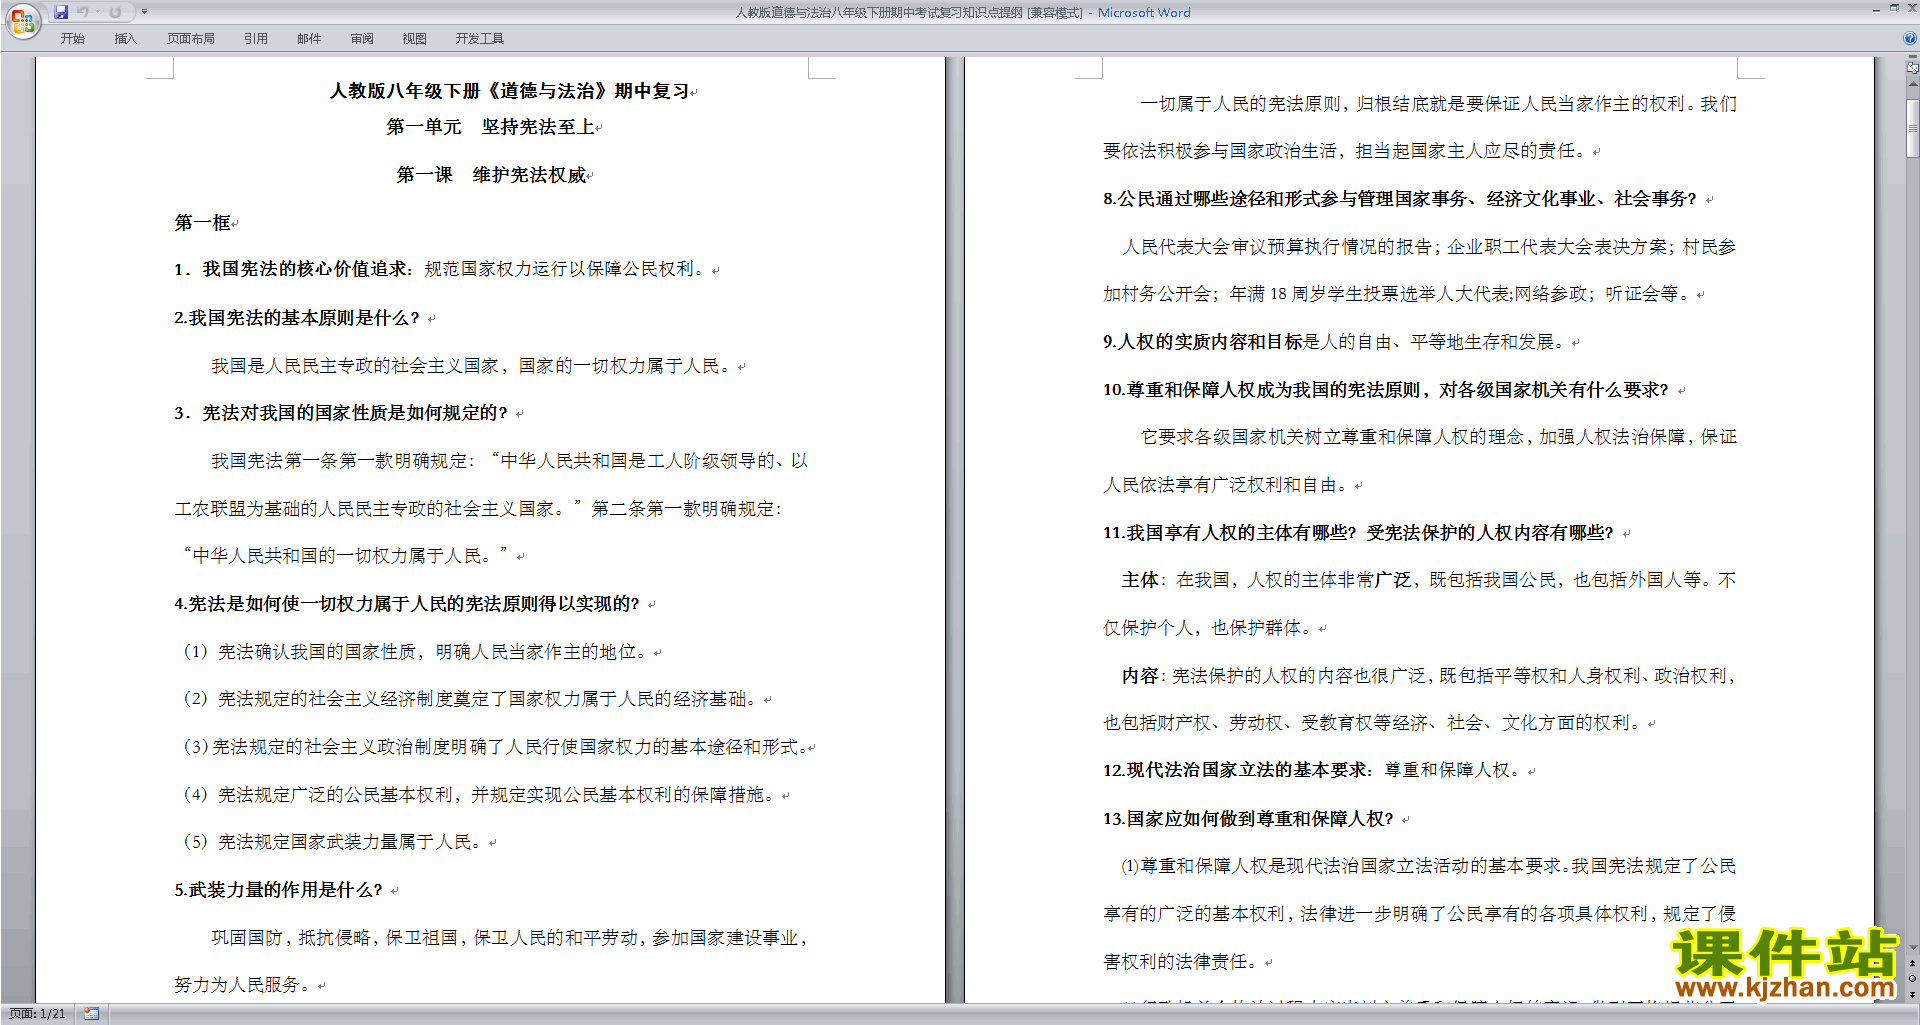
Task: Click the Redo icon
Action: pos(115,12)
